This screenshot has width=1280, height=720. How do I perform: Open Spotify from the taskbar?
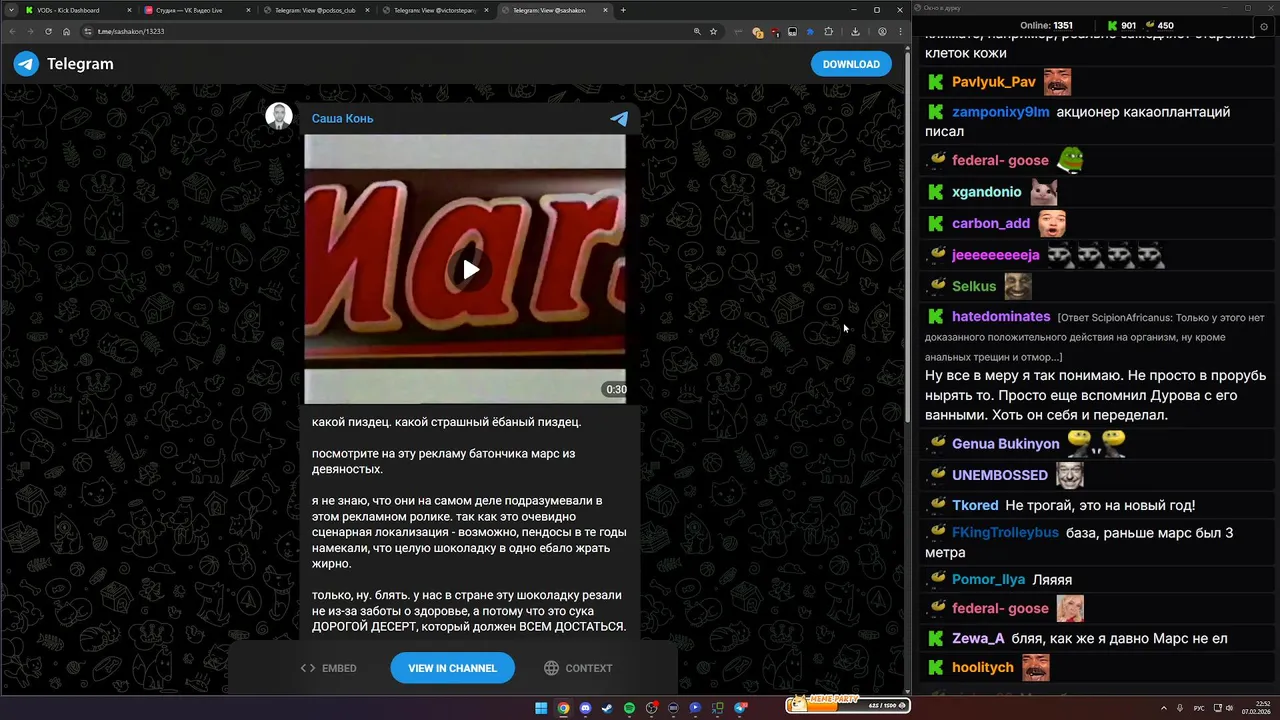(x=629, y=708)
